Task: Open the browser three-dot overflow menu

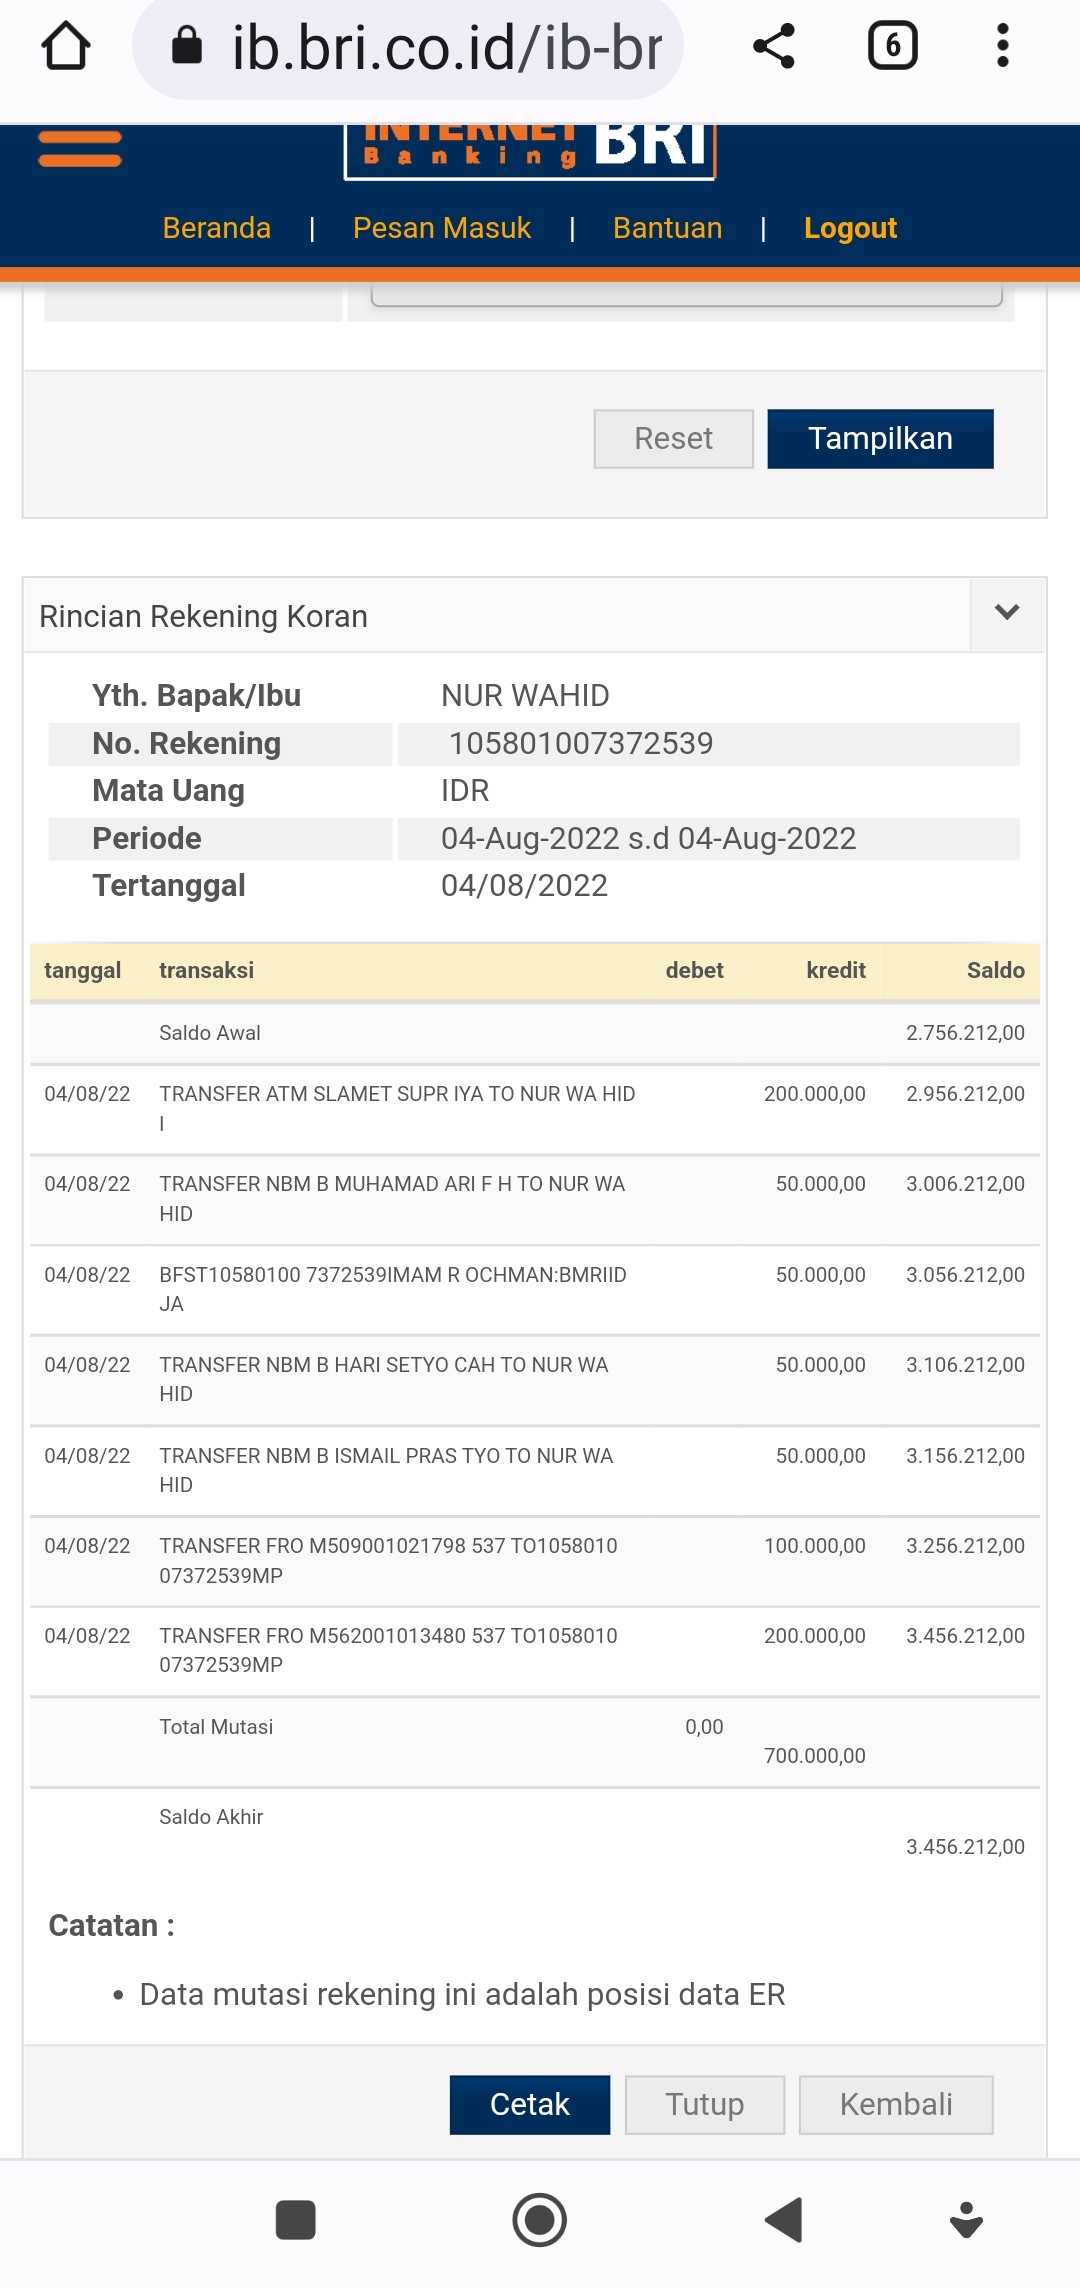Action: (x=1002, y=46)
